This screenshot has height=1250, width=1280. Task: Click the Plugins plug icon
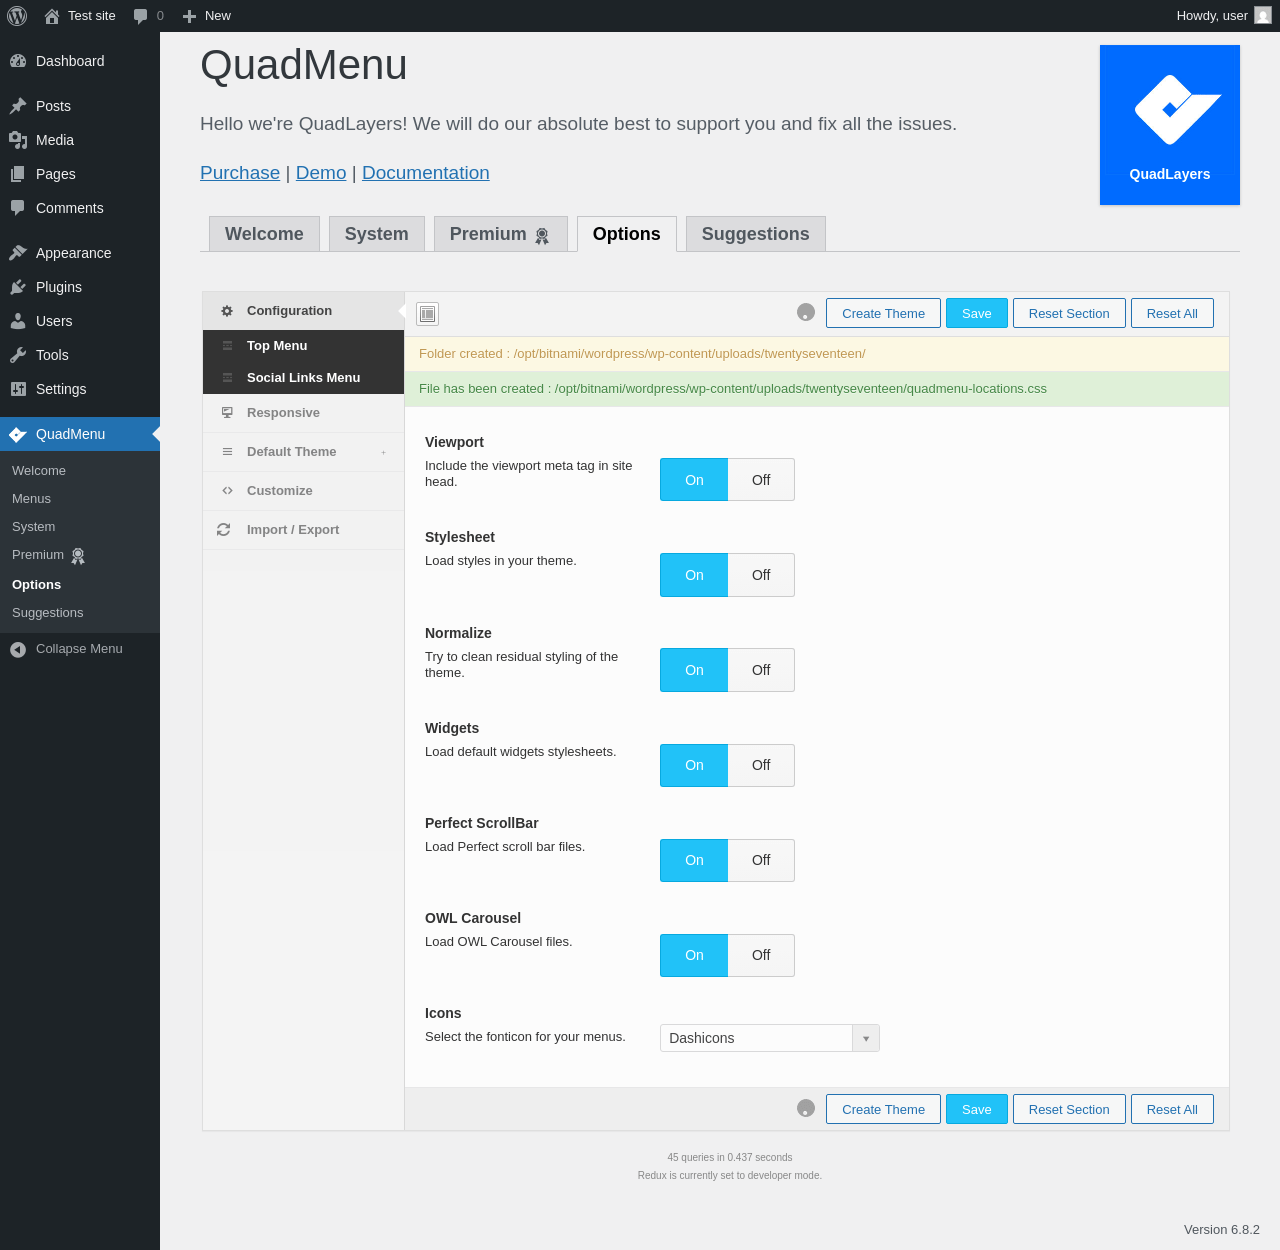point(18,287)
